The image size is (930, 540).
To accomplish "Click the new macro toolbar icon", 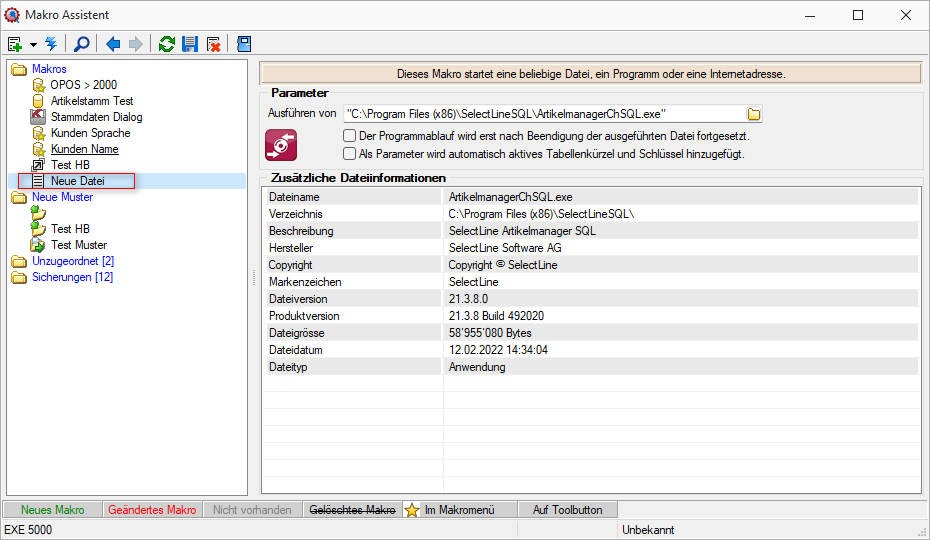I will pos(15,44).
